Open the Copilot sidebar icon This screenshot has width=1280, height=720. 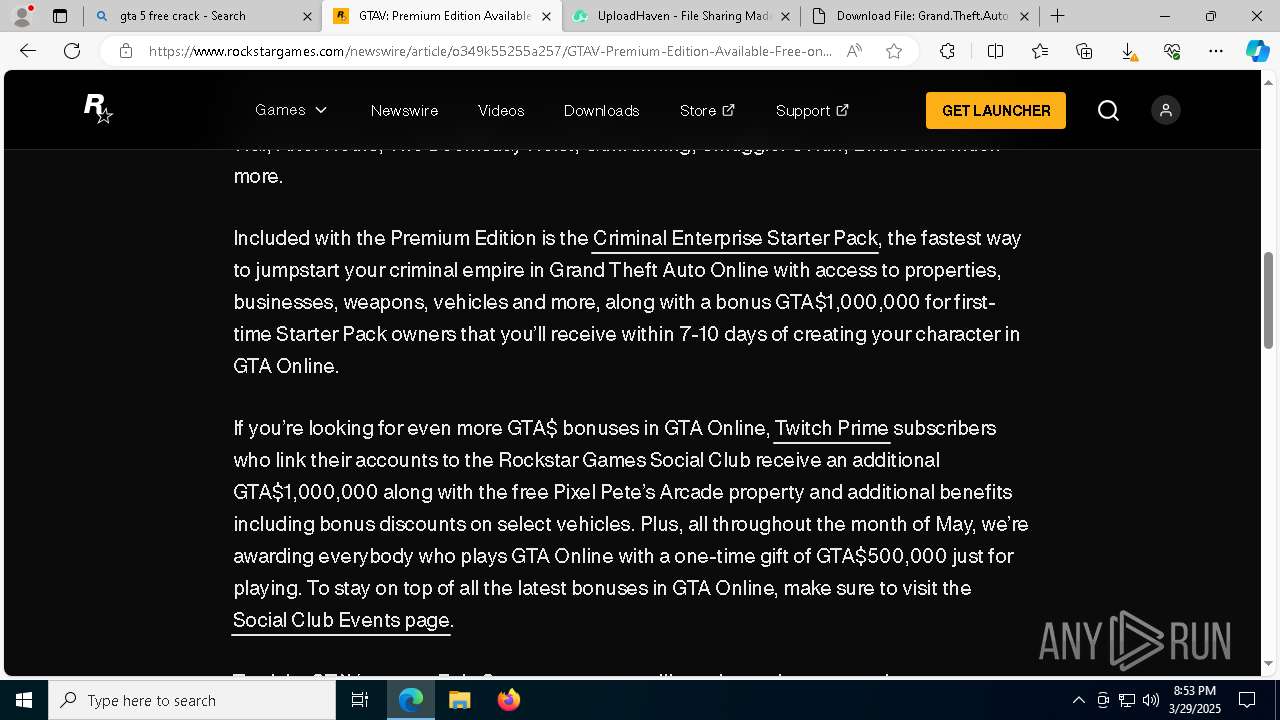click(1257, 51)
